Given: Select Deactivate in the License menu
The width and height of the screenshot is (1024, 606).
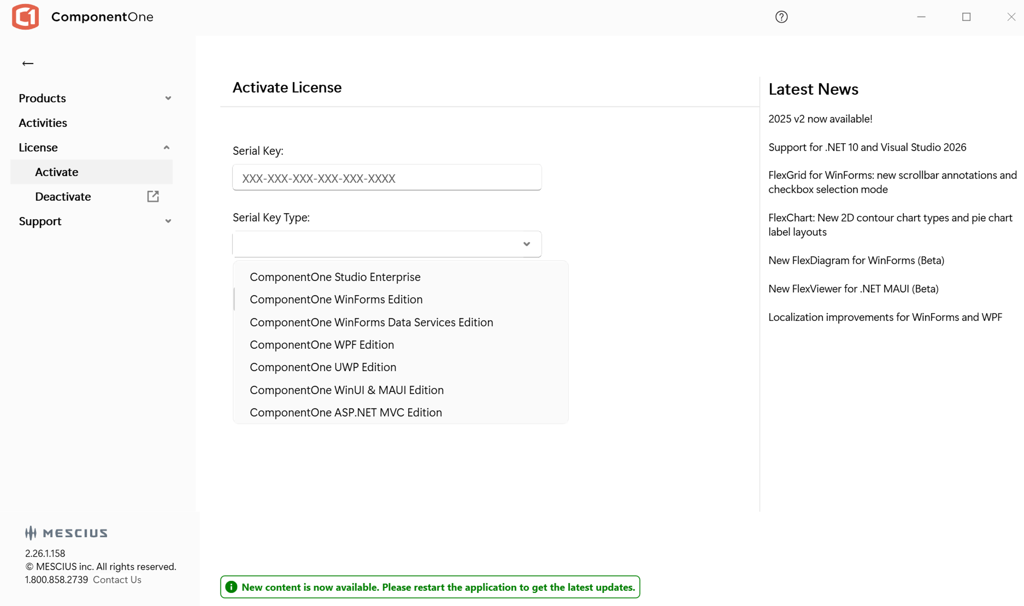Looking at the screenshot, I should pos(63,197).
